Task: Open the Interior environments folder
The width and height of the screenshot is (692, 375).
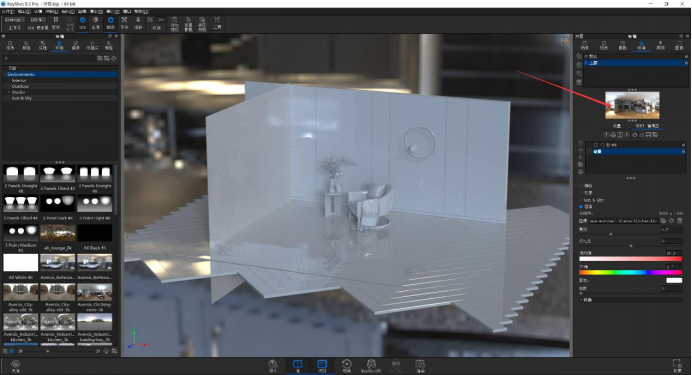Action: point(19,80)
